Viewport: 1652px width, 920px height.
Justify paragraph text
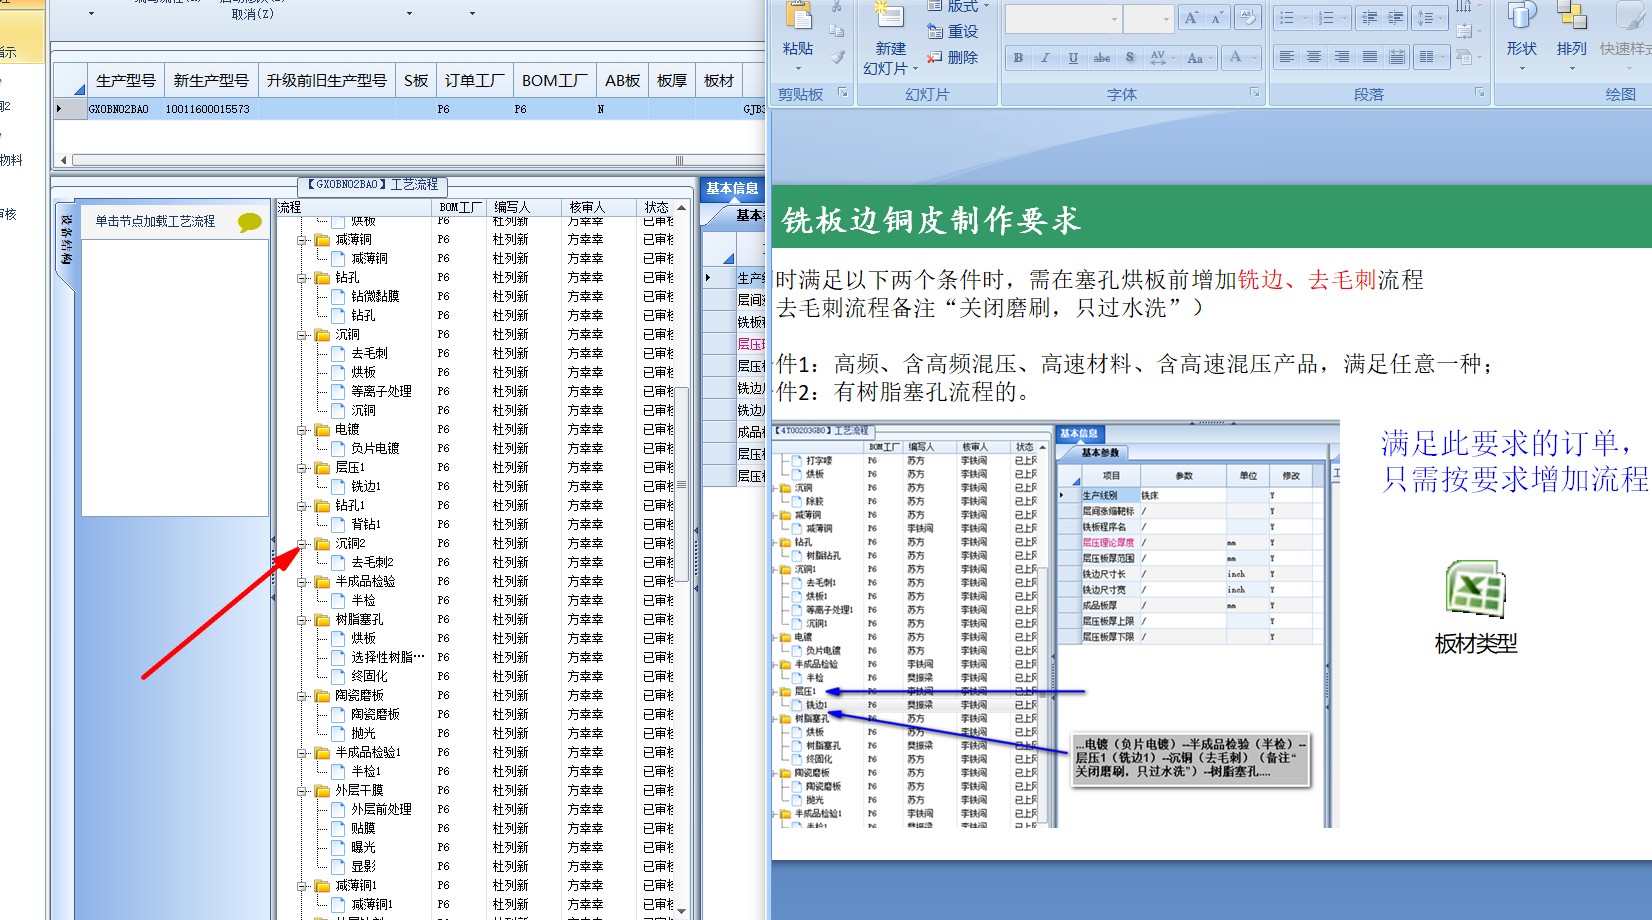pyautogui.click(x=1370, y=57)
